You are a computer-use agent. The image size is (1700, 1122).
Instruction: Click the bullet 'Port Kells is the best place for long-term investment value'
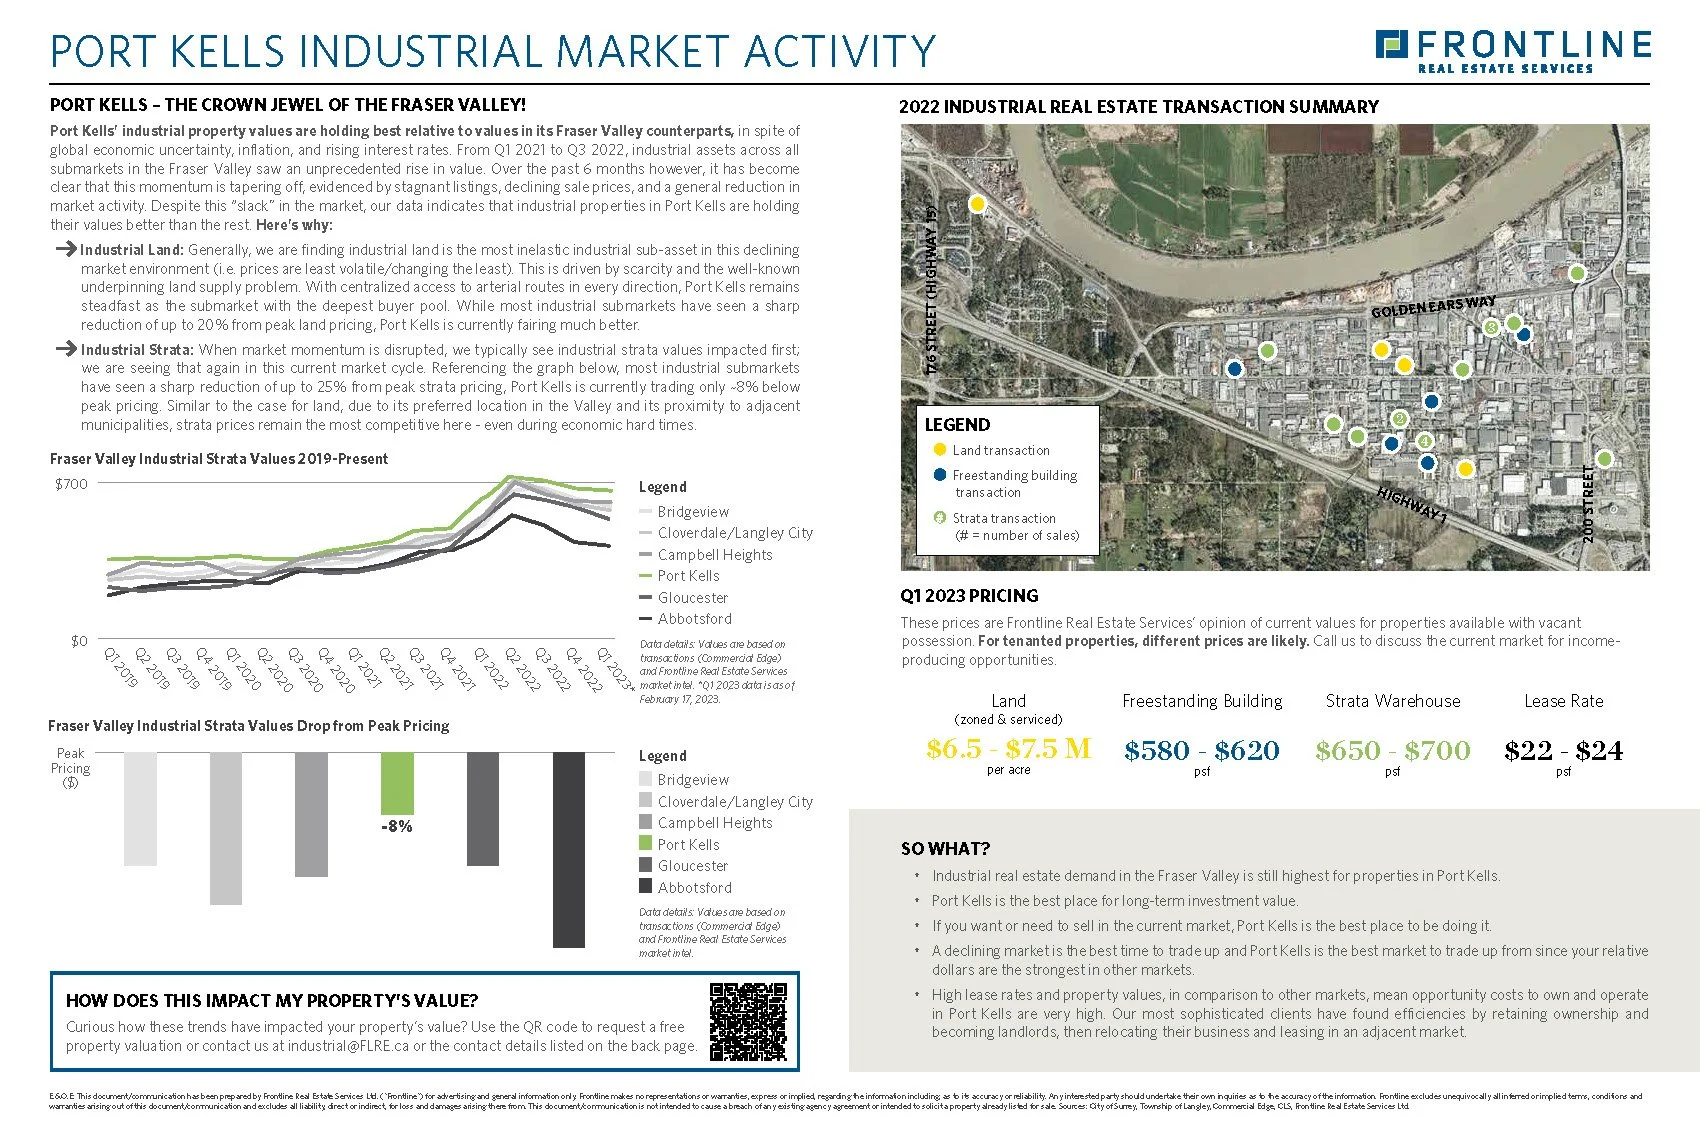(x=1115, y=901)
